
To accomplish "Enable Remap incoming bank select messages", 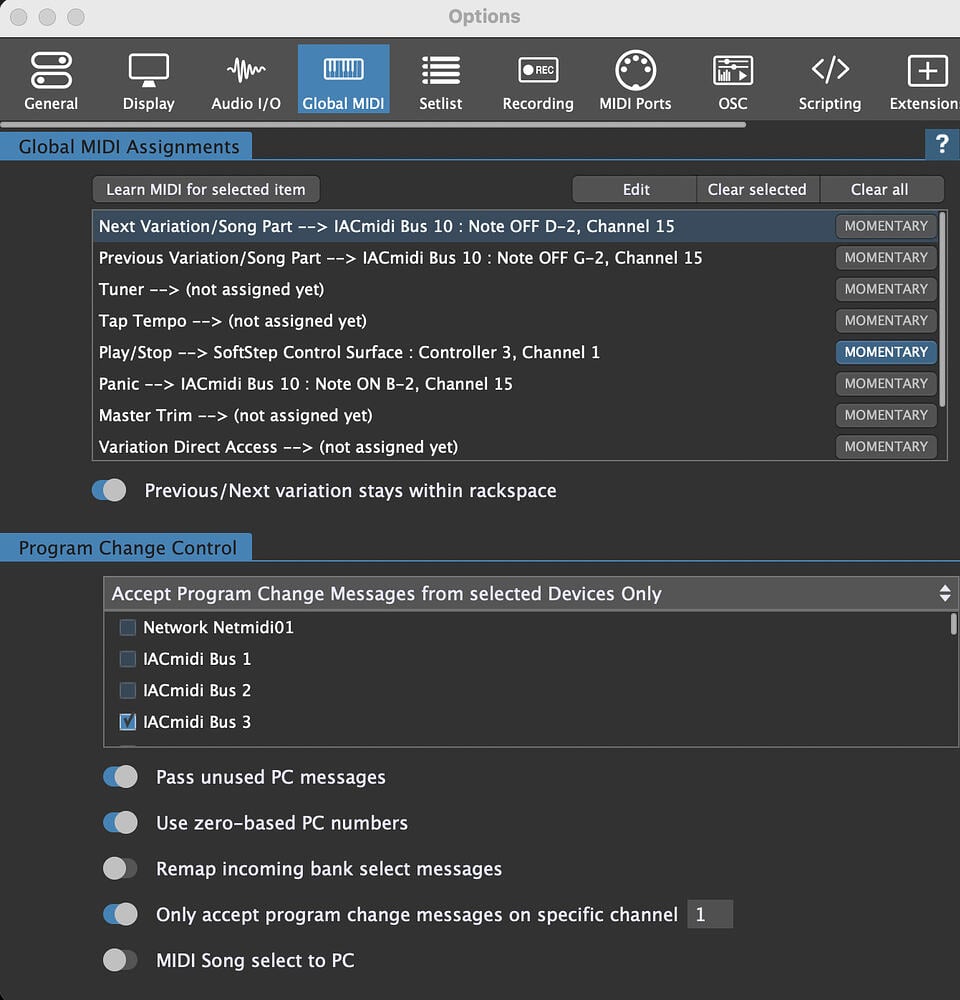I will [x=121, y=869].
